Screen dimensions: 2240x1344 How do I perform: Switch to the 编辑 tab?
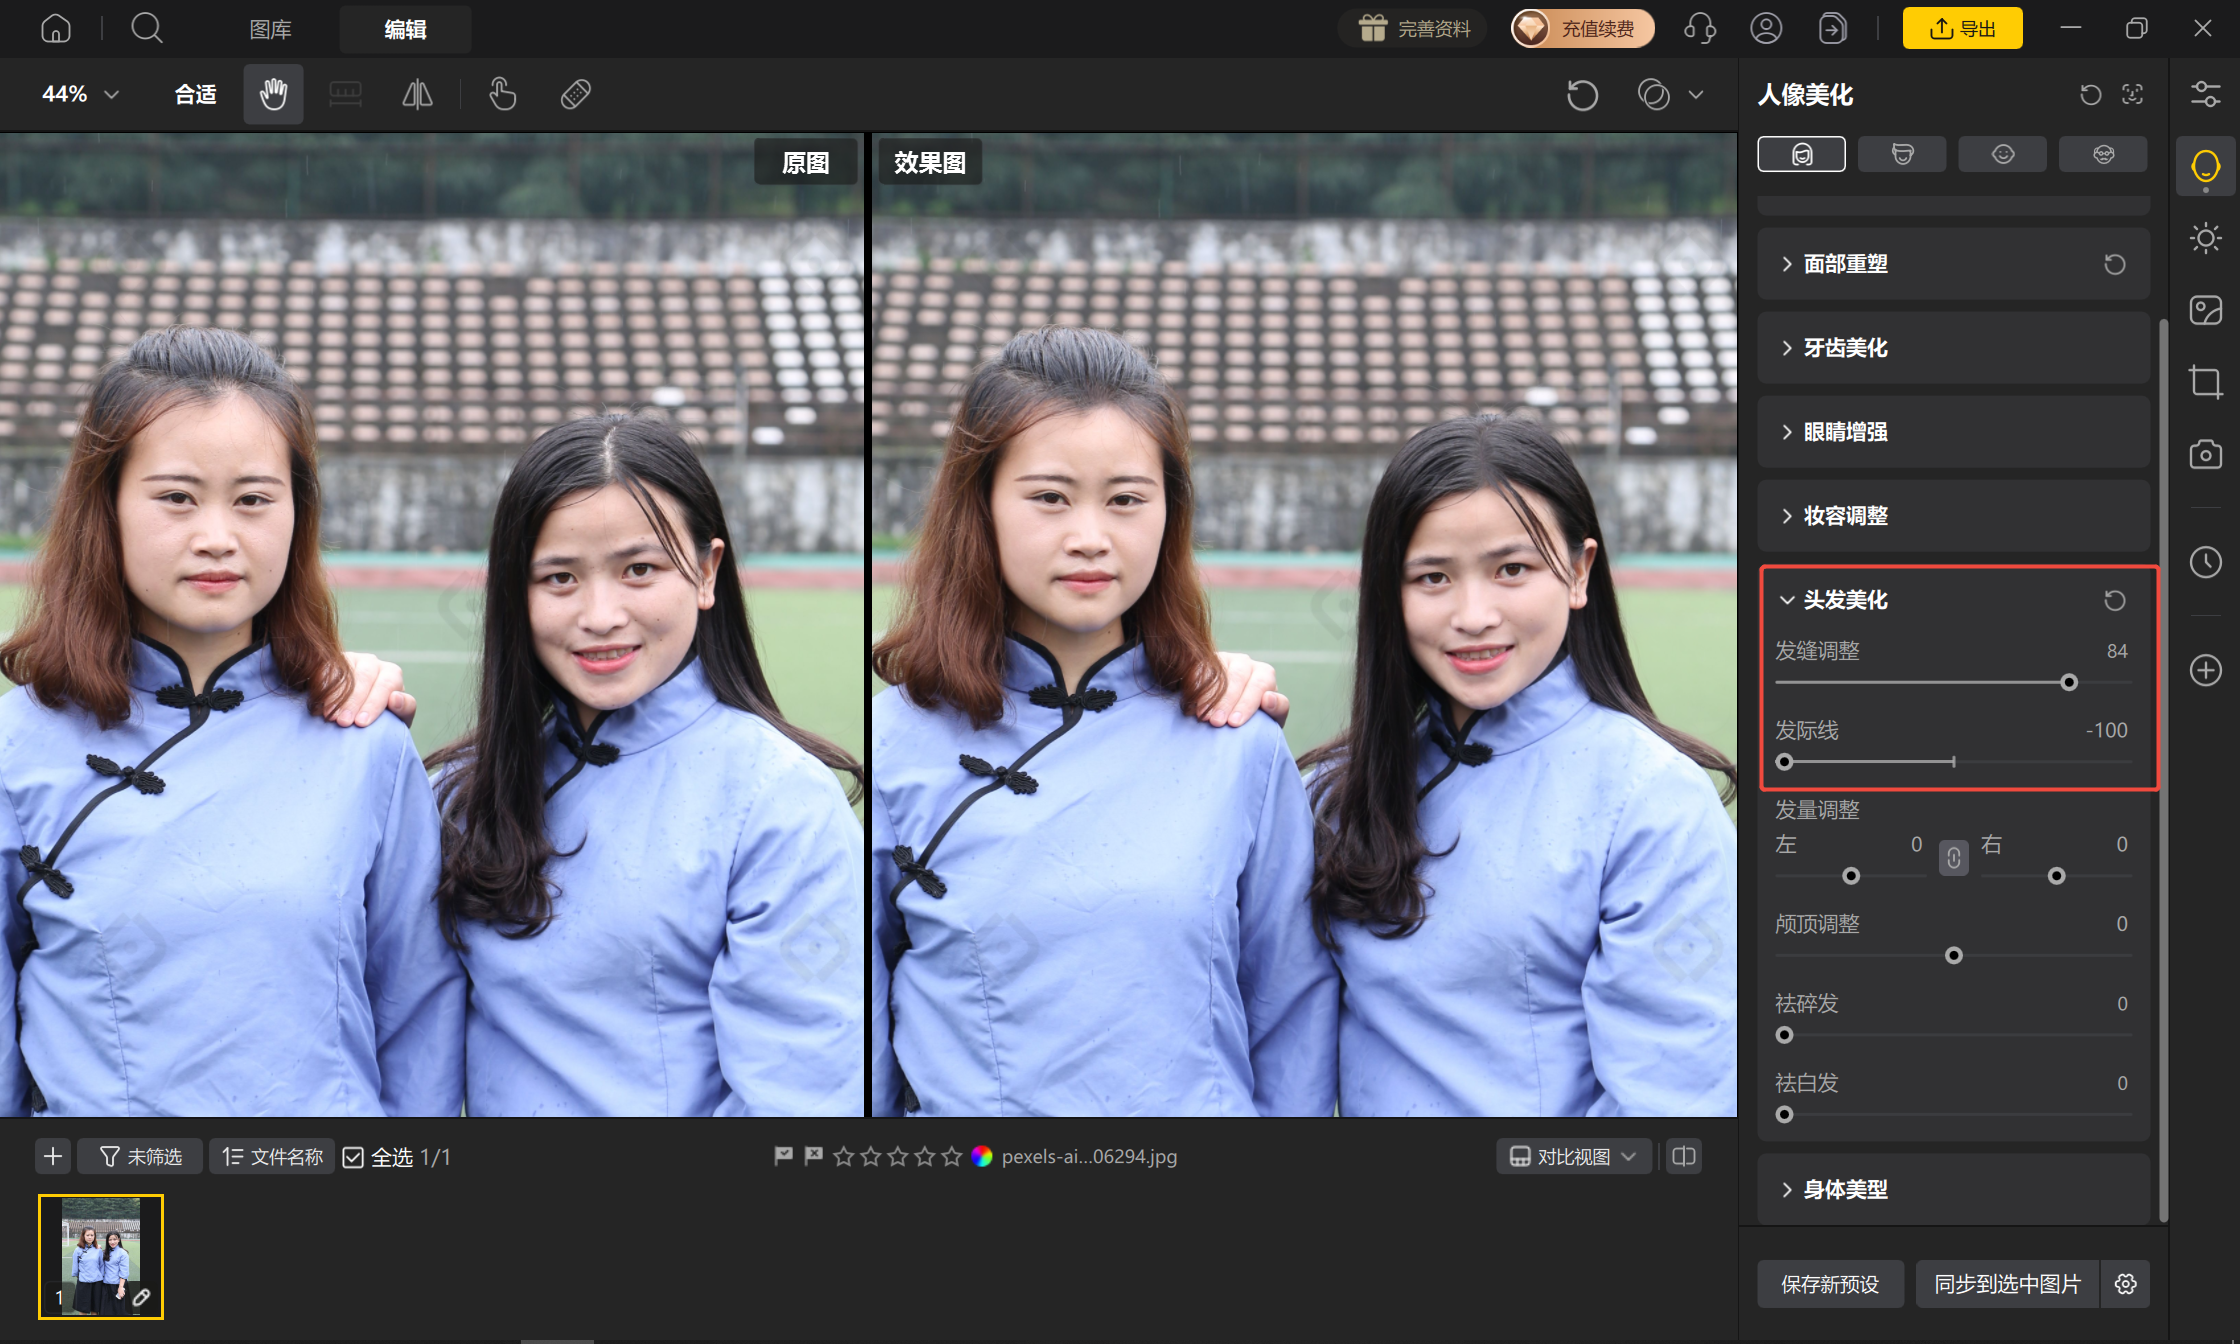(x=405, y=29)
